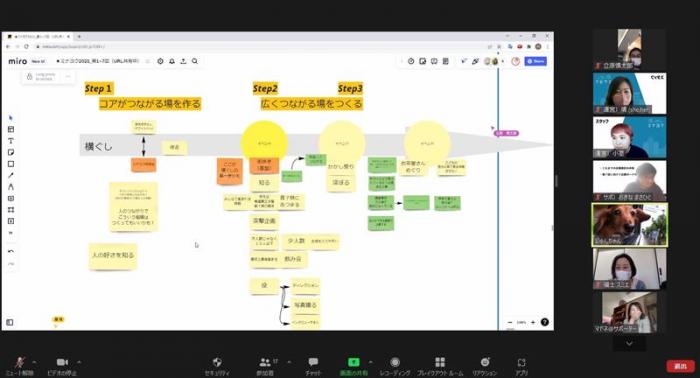Click the blue Miro Share button

click(536, 61)
